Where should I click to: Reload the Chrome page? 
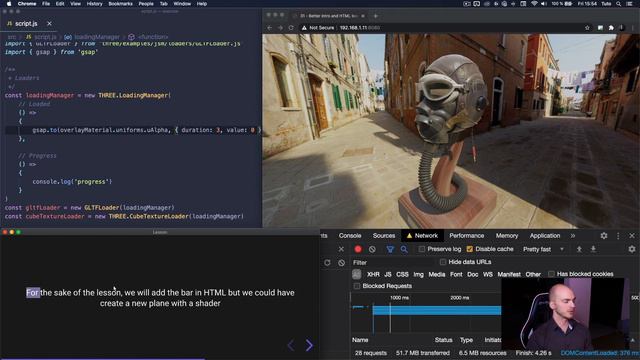[x=291, y=28]
